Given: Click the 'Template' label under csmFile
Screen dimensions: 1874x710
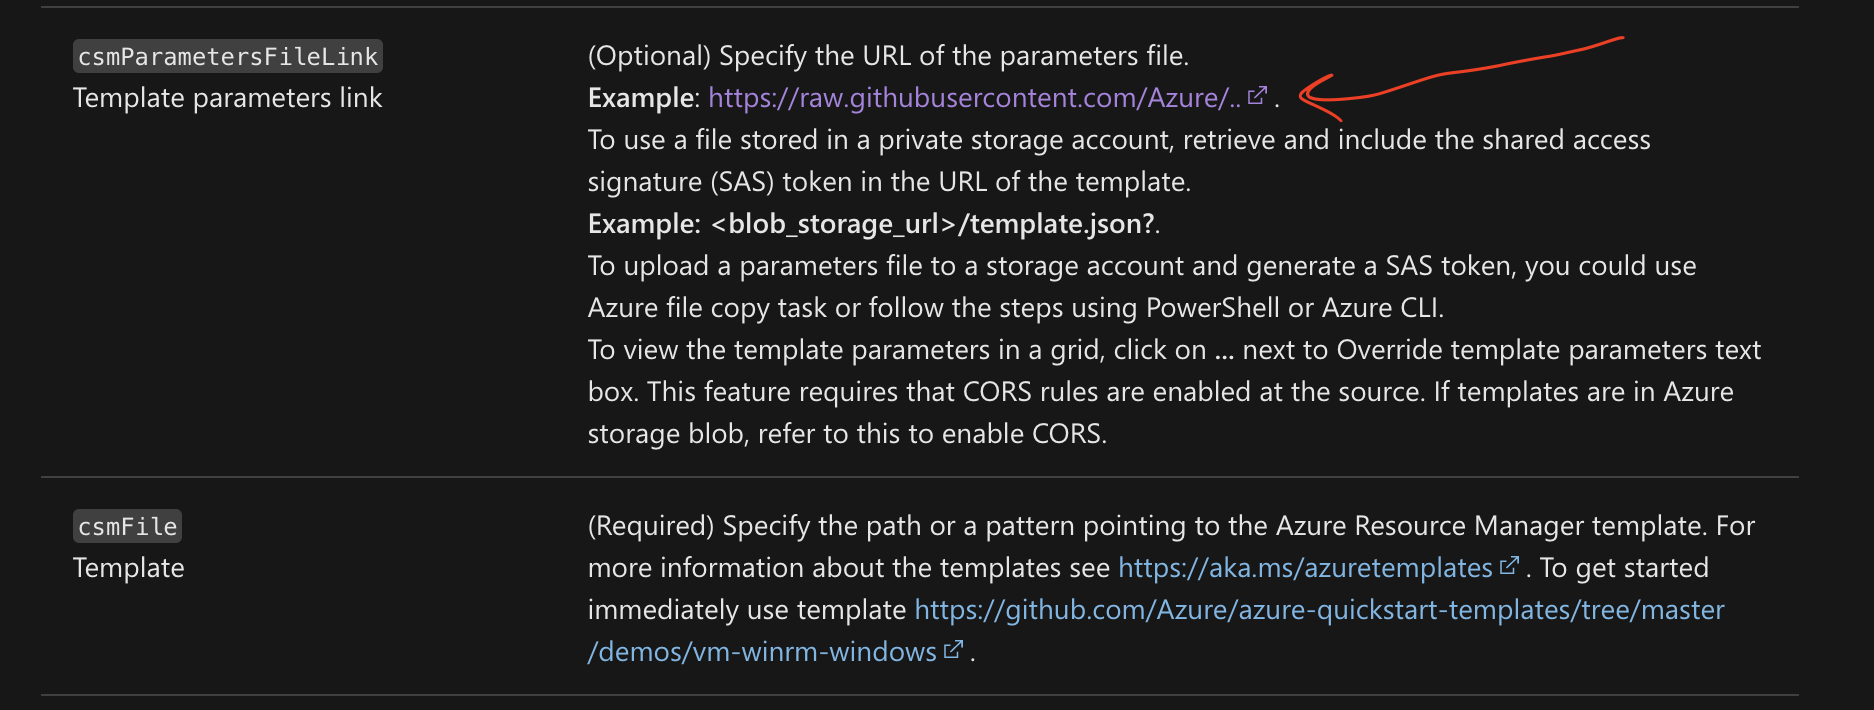Looking at the screenshot, I should (129, 568).
